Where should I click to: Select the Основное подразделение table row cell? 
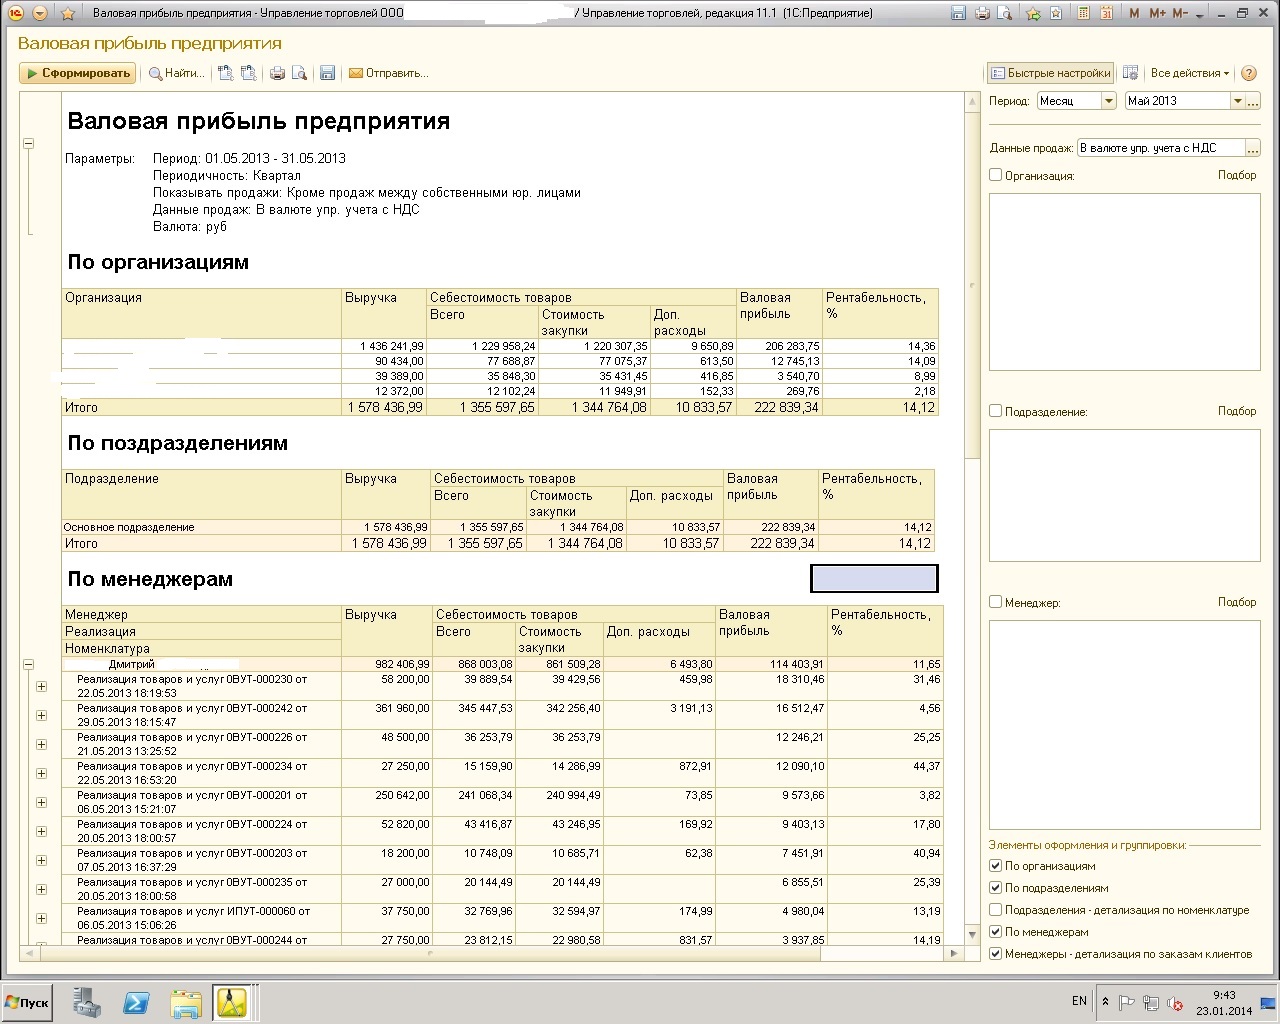pyautogui.click(x=201, y=527)
